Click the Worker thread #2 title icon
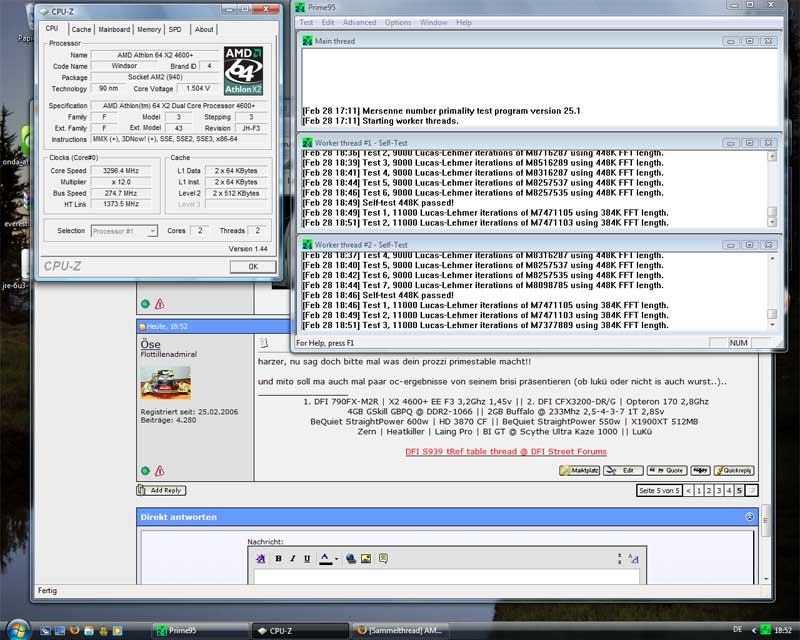Viewport: 800px width, 640px height. point(307,244)
